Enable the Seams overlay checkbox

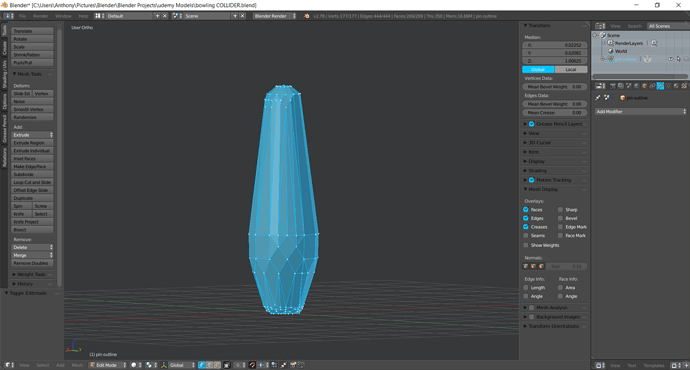(x=526, y=236)
